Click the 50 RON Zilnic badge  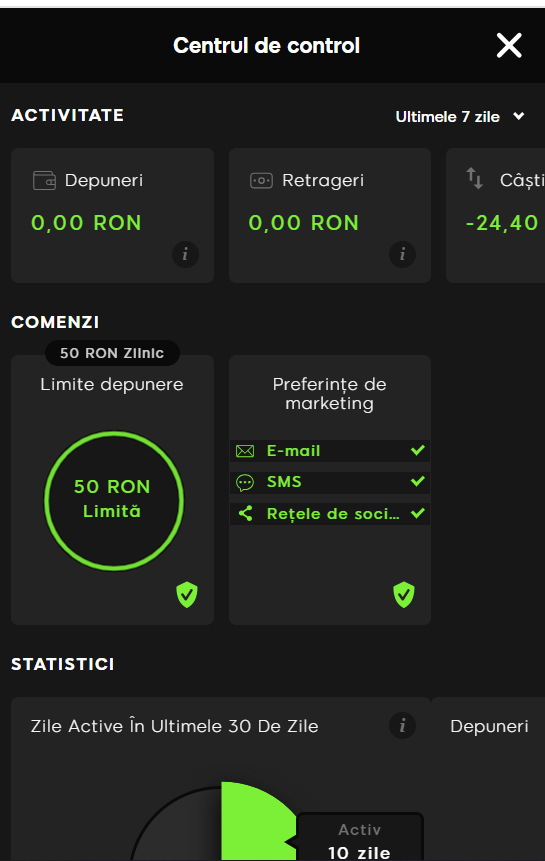pos(112,353)
